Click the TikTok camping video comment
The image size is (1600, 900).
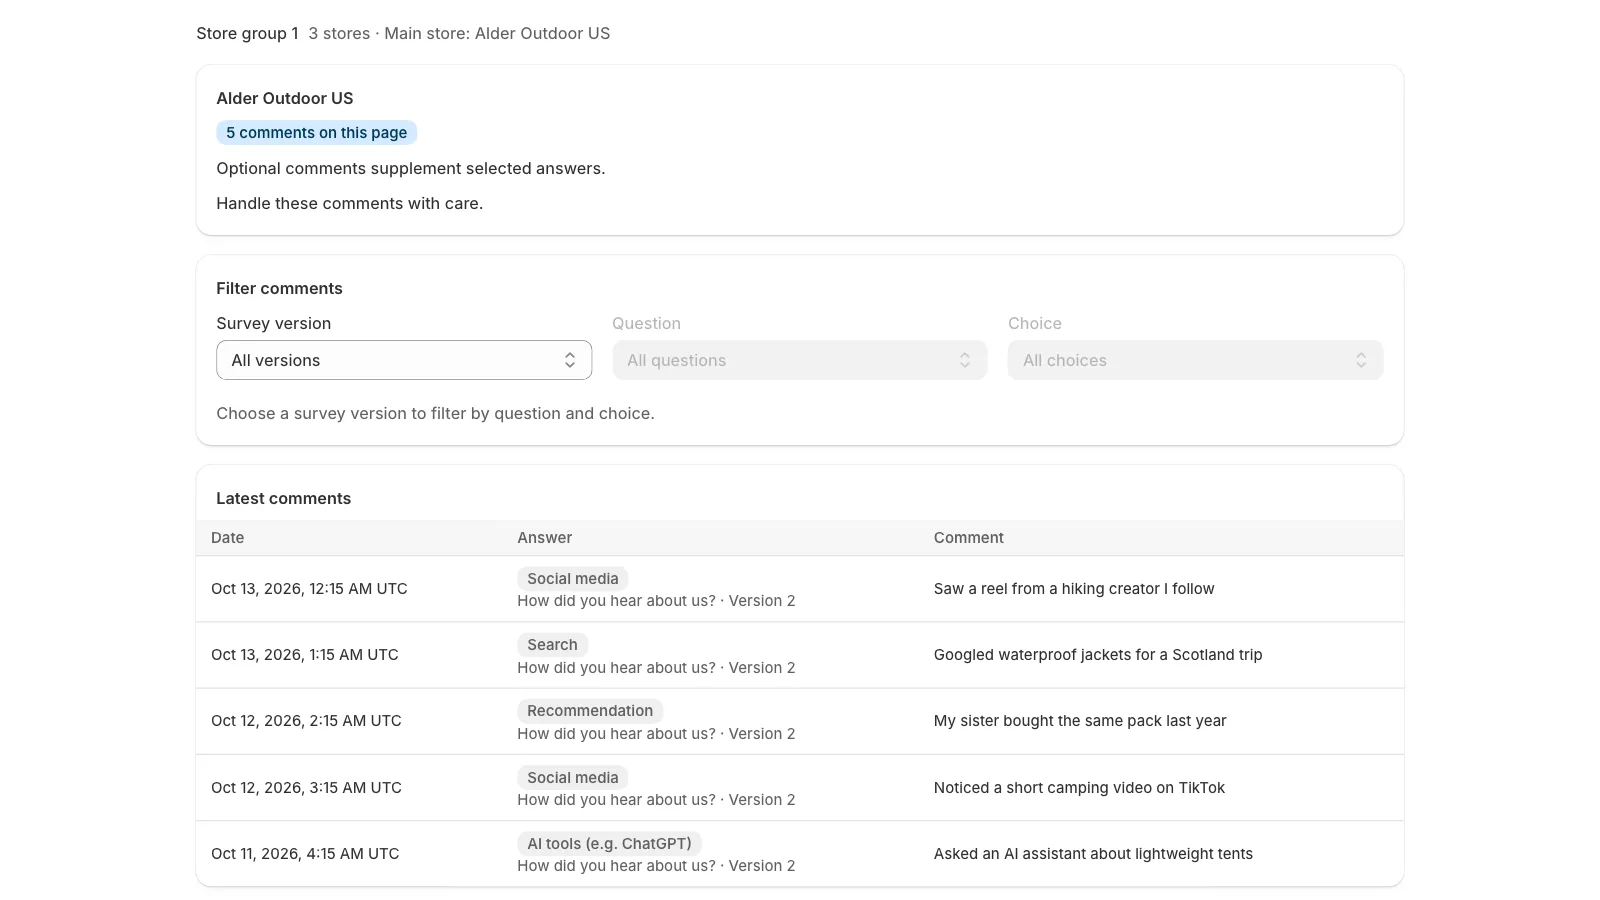point(1079,788)
